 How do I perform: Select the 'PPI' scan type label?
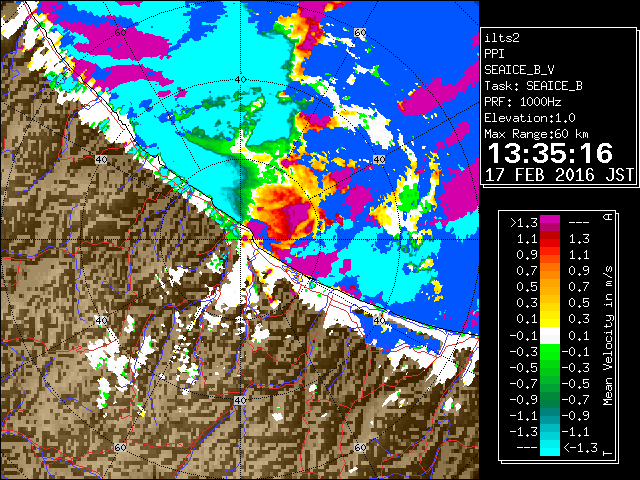pyautogui.click(x=494, y=54)
